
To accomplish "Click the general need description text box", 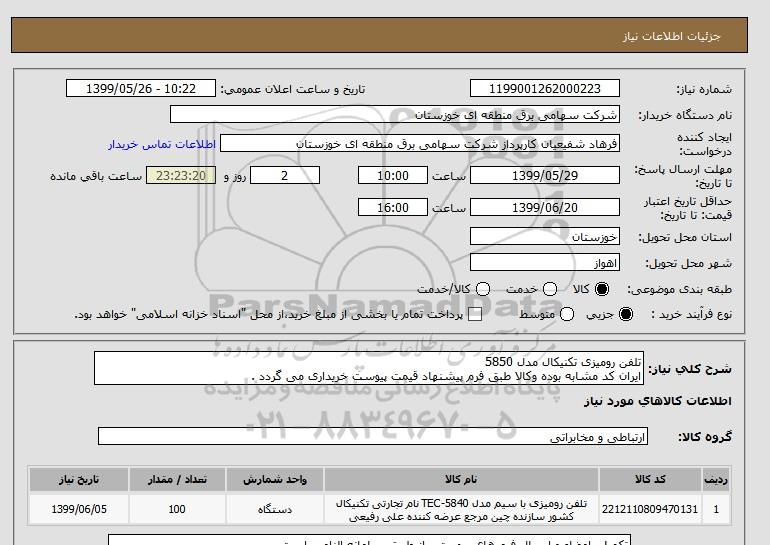I will [x=369, y=368].
